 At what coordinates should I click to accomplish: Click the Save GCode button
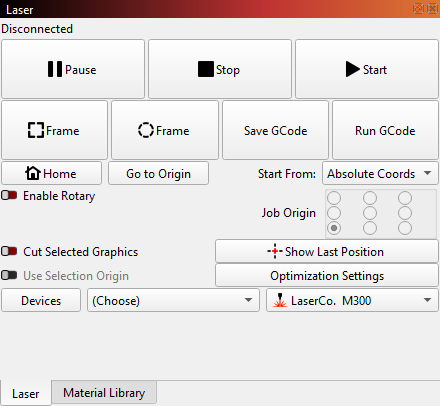(x=275, y=130)
